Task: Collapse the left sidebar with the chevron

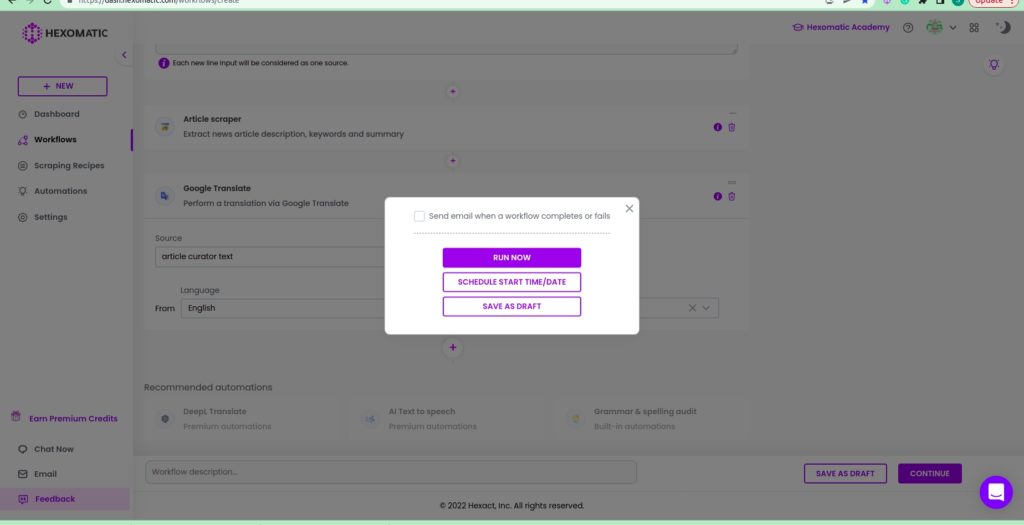Action: [124, 55]
